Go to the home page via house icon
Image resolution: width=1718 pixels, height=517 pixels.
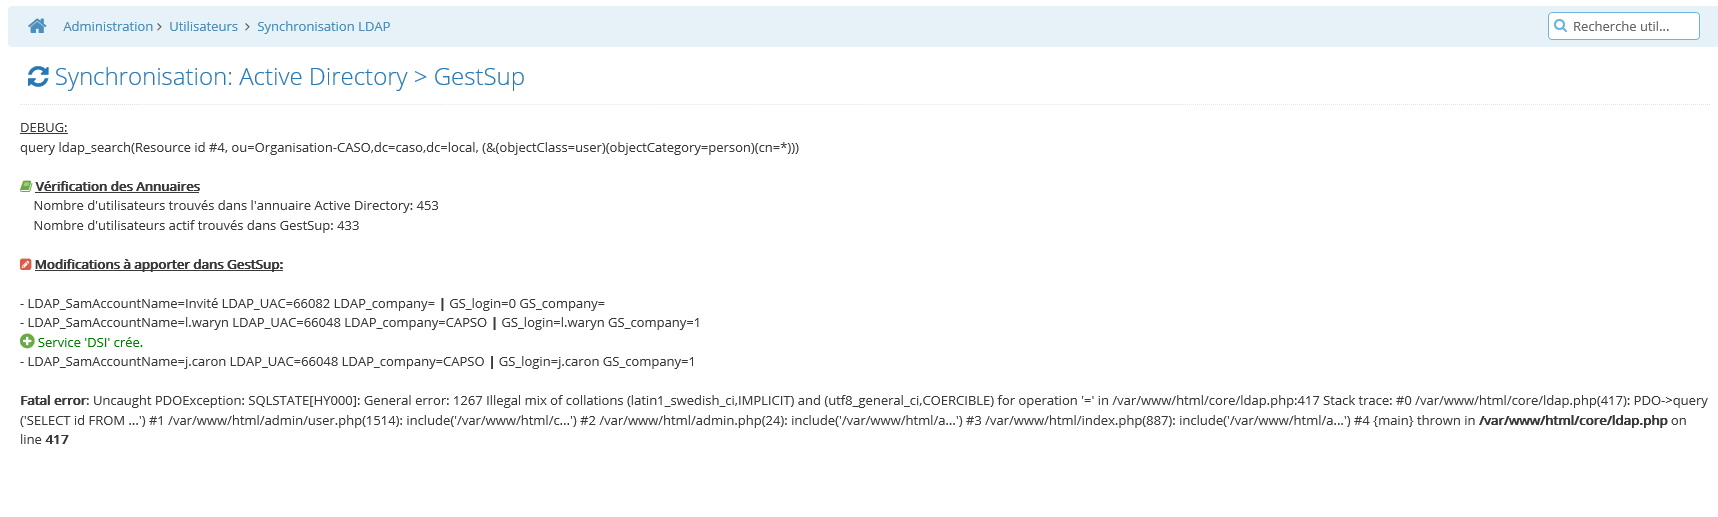point(37,26)
